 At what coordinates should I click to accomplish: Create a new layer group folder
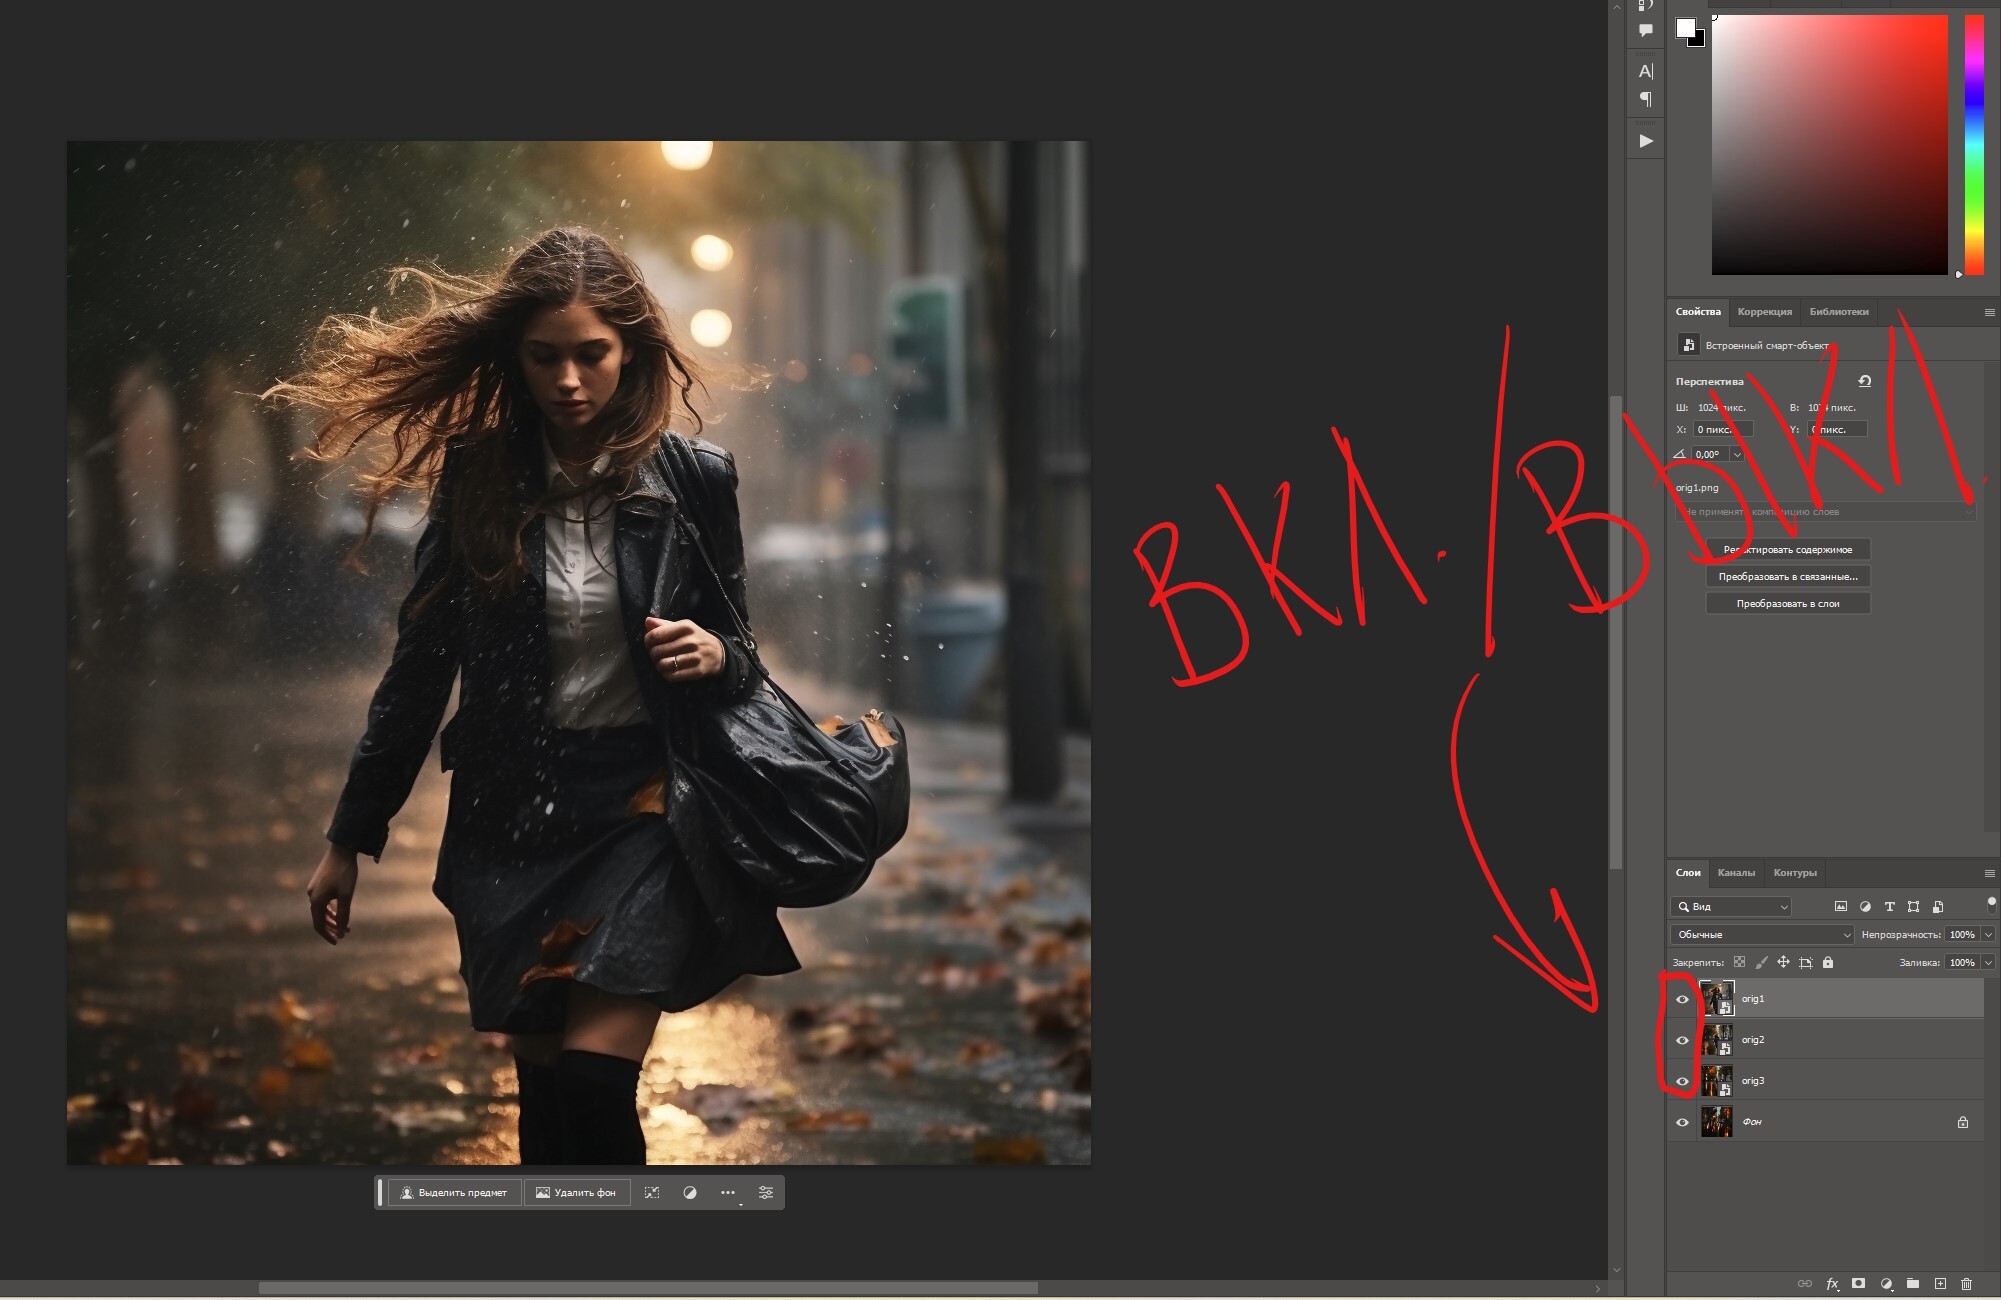tap(1913, 1284)
